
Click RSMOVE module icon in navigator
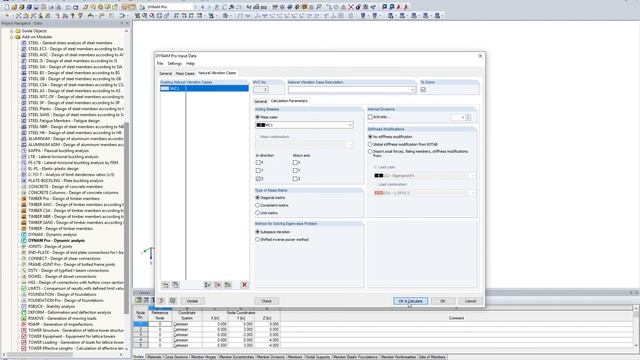(x=24, y=318)
